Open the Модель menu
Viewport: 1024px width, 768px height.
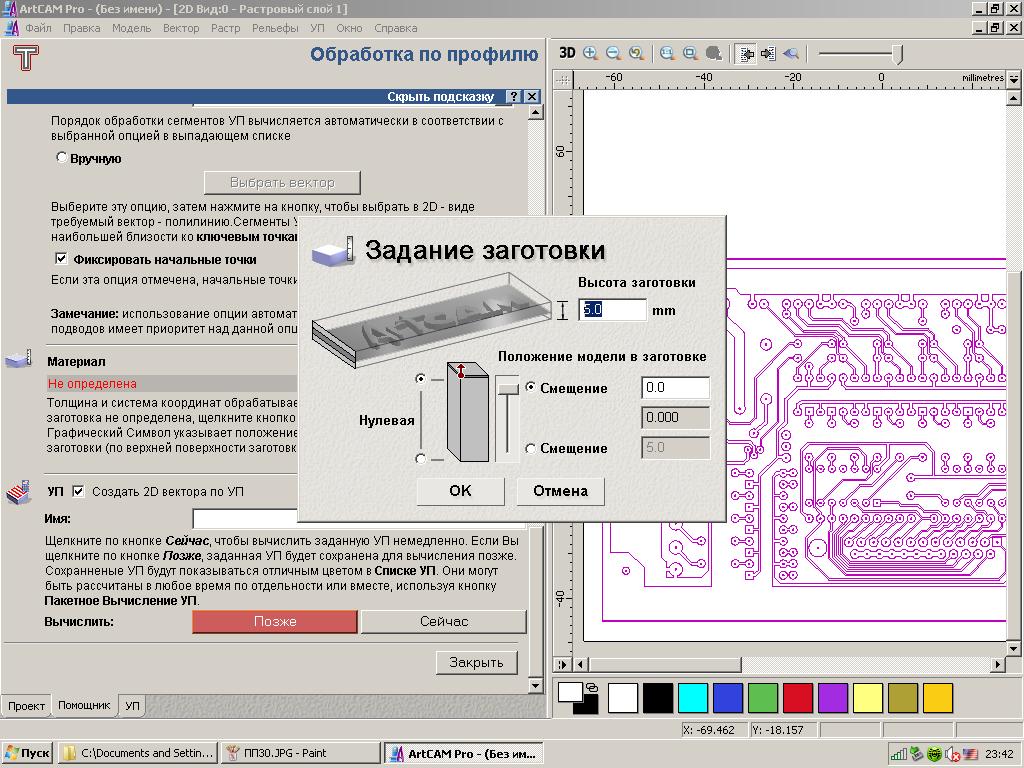[x=131, y=28]
